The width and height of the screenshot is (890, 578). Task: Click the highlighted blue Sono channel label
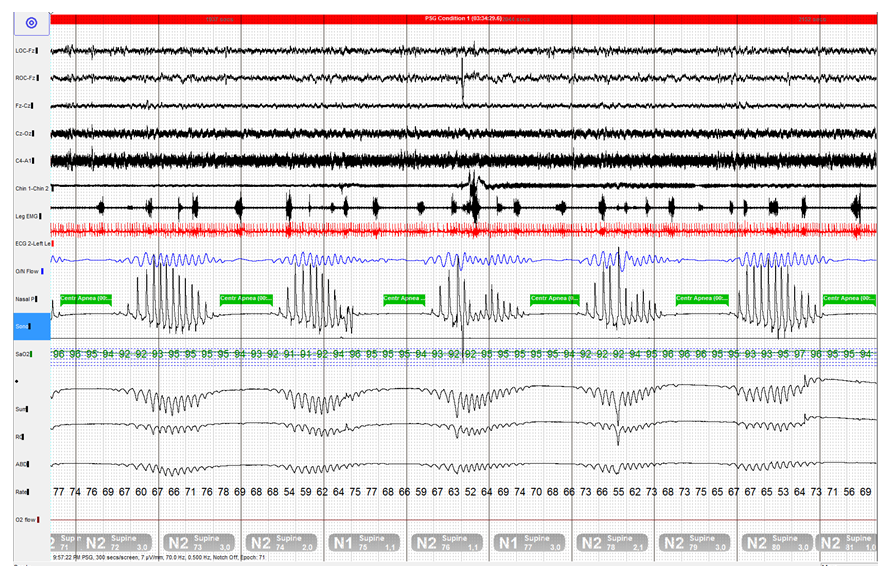tap(25, 326)
